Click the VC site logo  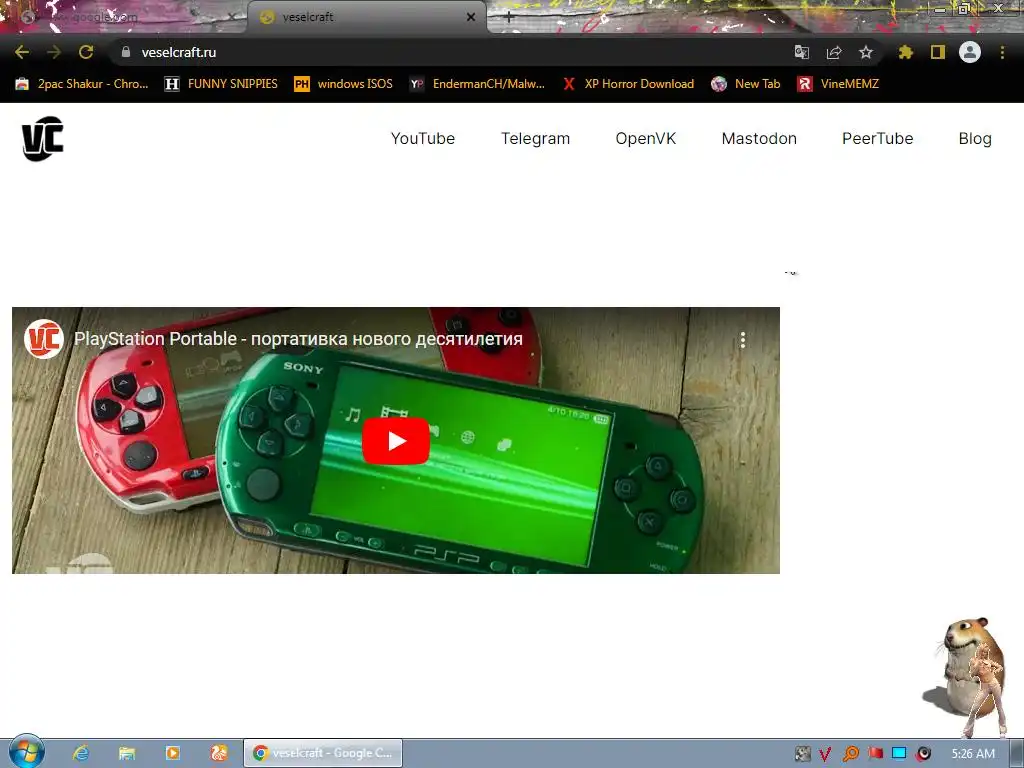(x=42, y=138)
